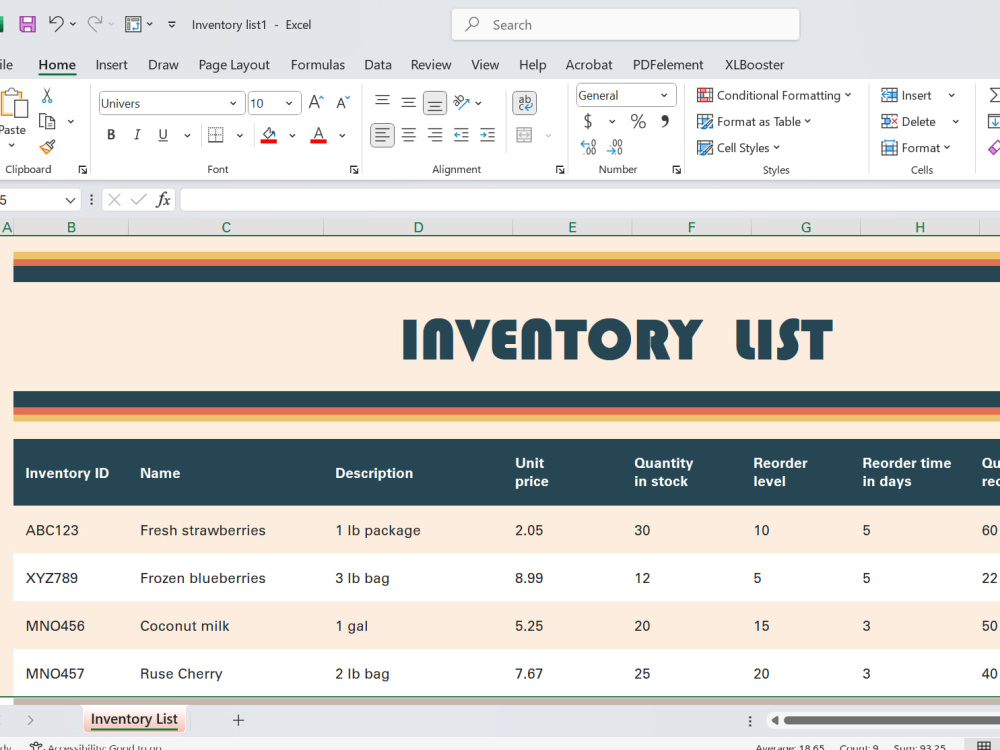Open the Conditional Formatting dropdown
This screenshot has height=750, width=1000.
[774, 95]
